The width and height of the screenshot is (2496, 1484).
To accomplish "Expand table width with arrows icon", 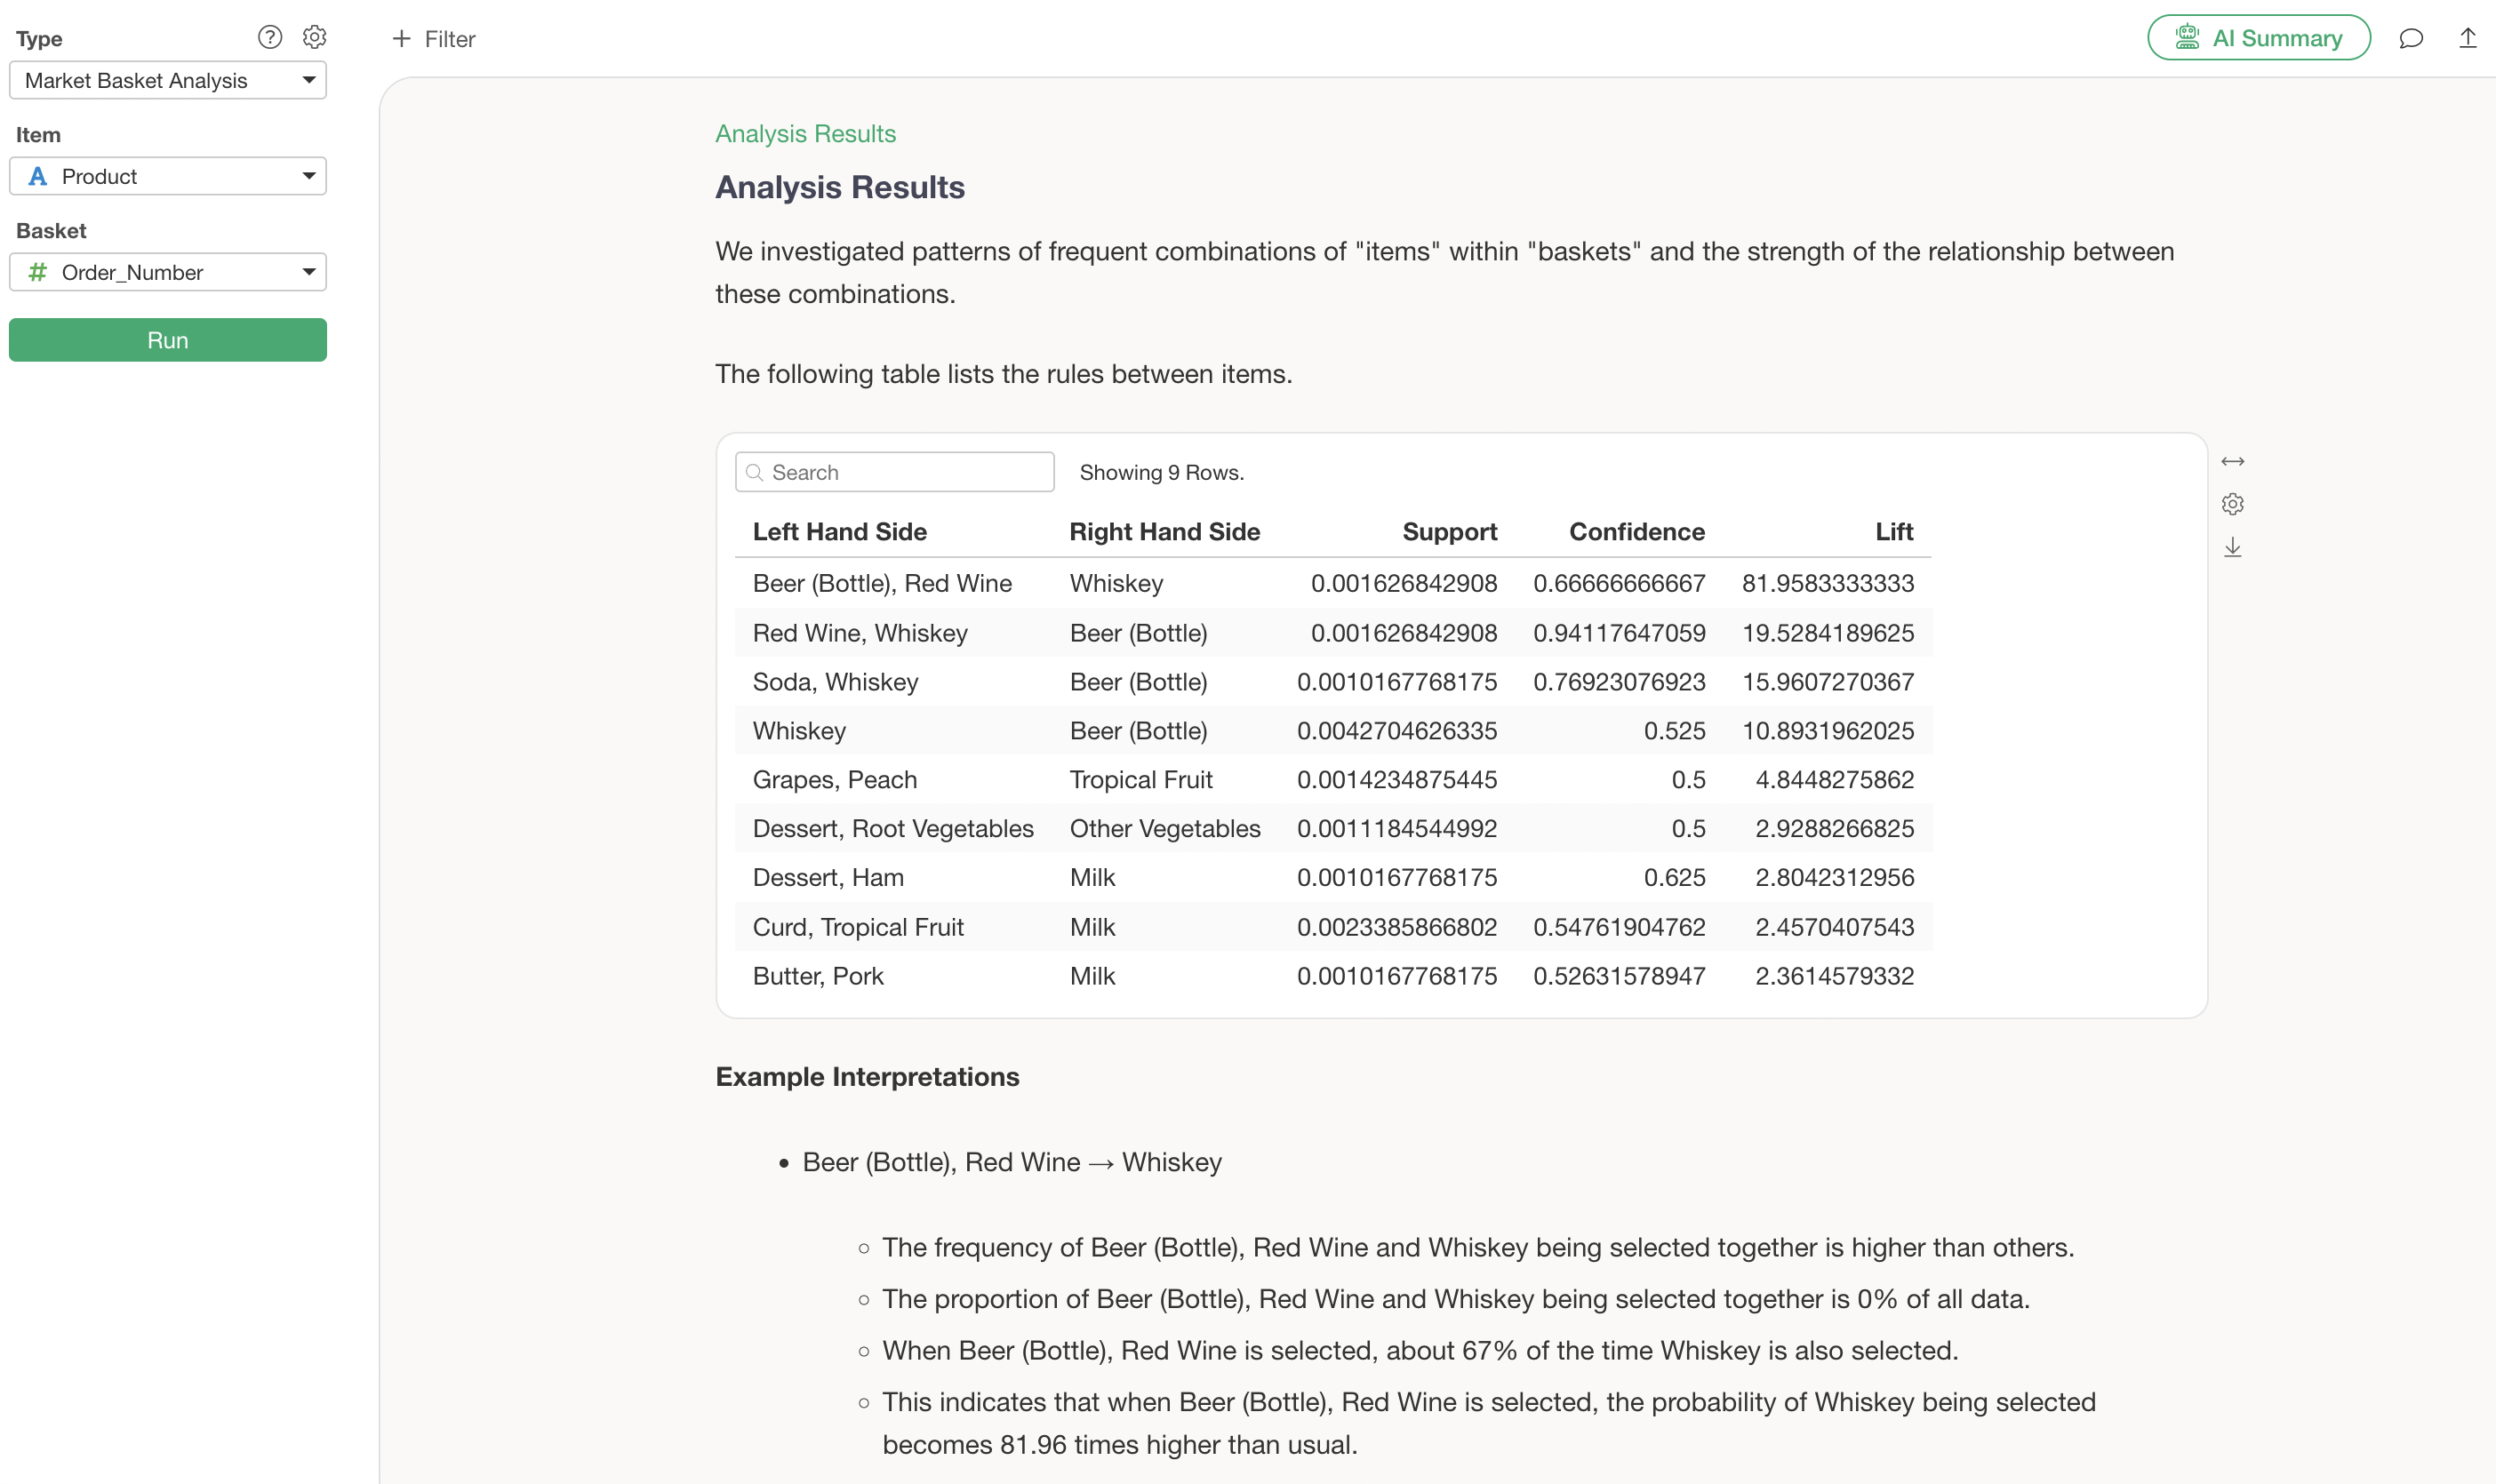I will point(2232,461).
